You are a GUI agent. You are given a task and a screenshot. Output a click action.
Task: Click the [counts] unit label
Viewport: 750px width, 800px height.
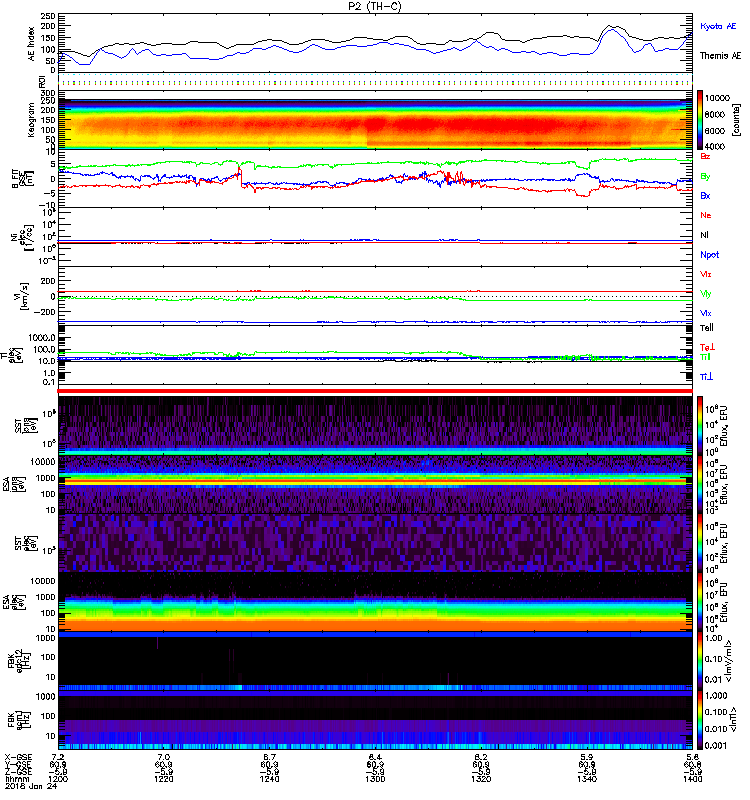736,120
